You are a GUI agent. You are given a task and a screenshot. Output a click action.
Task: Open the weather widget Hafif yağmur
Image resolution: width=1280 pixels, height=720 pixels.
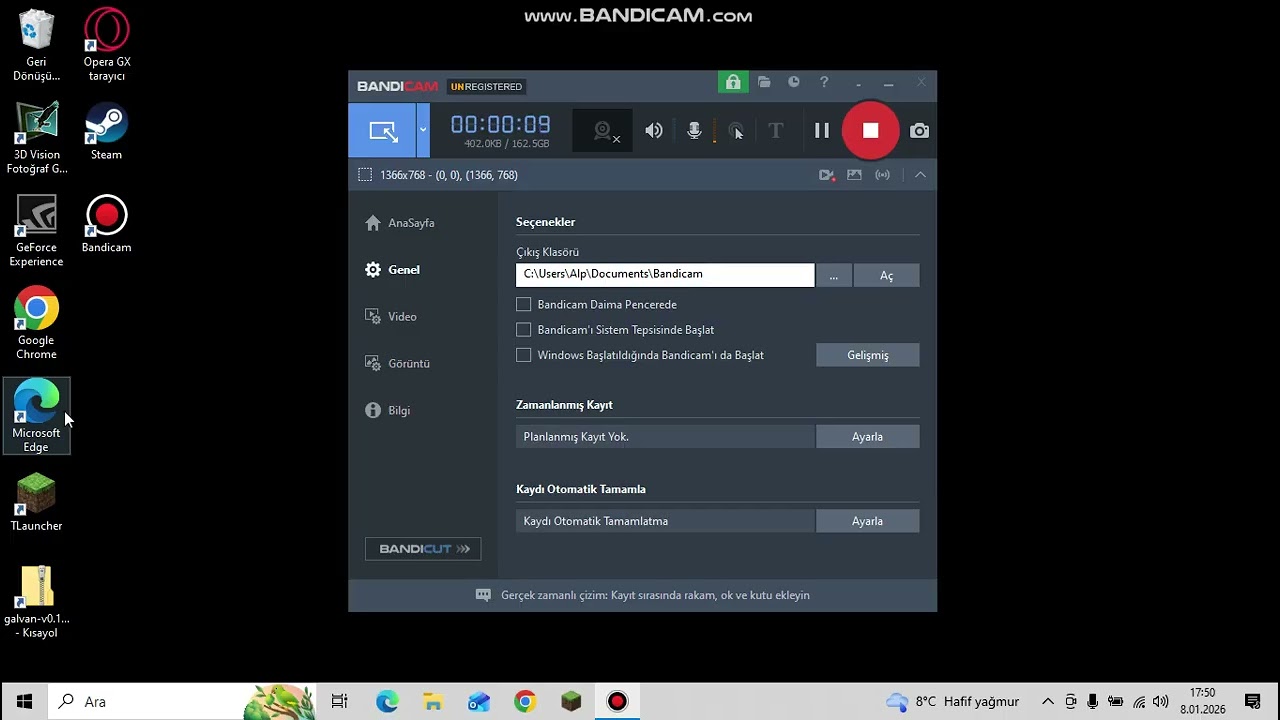point(953,702)
